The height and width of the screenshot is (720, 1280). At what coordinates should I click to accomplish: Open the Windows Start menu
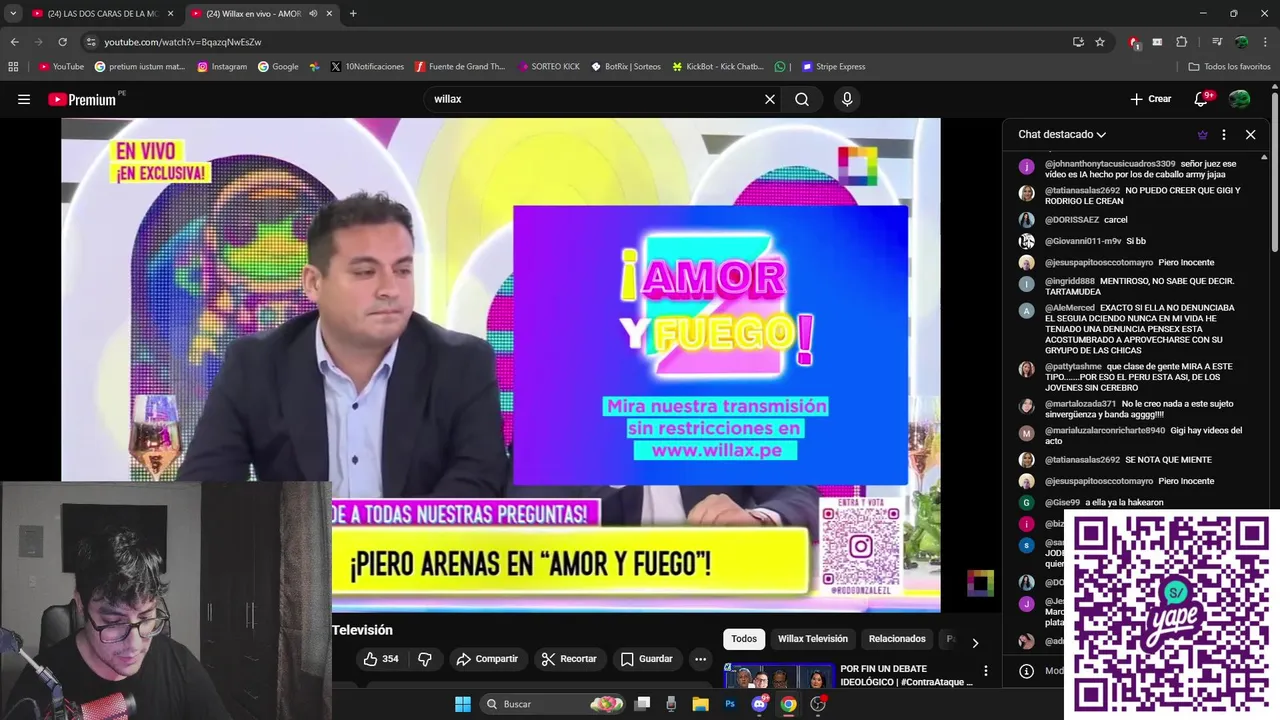tap(463, 704)
